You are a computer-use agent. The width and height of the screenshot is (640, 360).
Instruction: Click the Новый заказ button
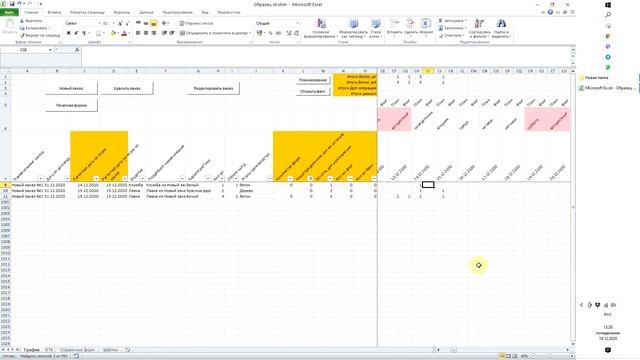tap(71, 88)
